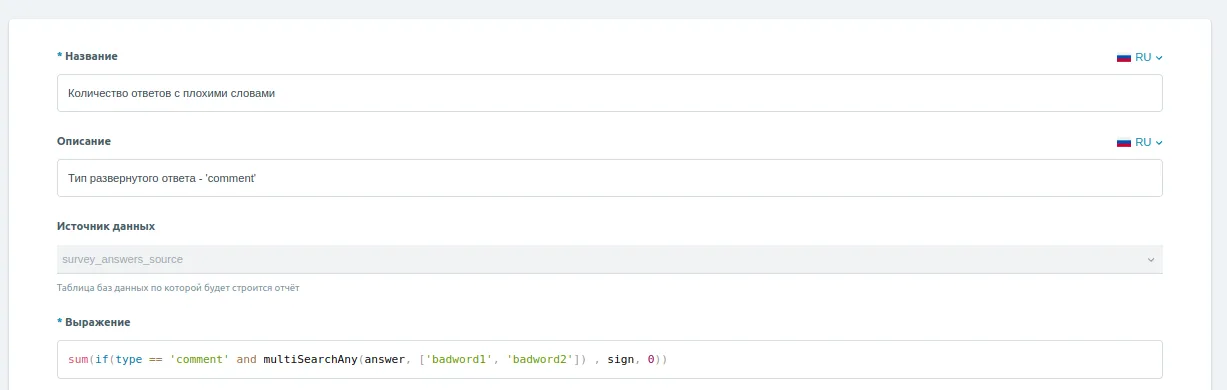Click the 'badword2' string in expression
1227x390 pixels.
tap(540, 359)
